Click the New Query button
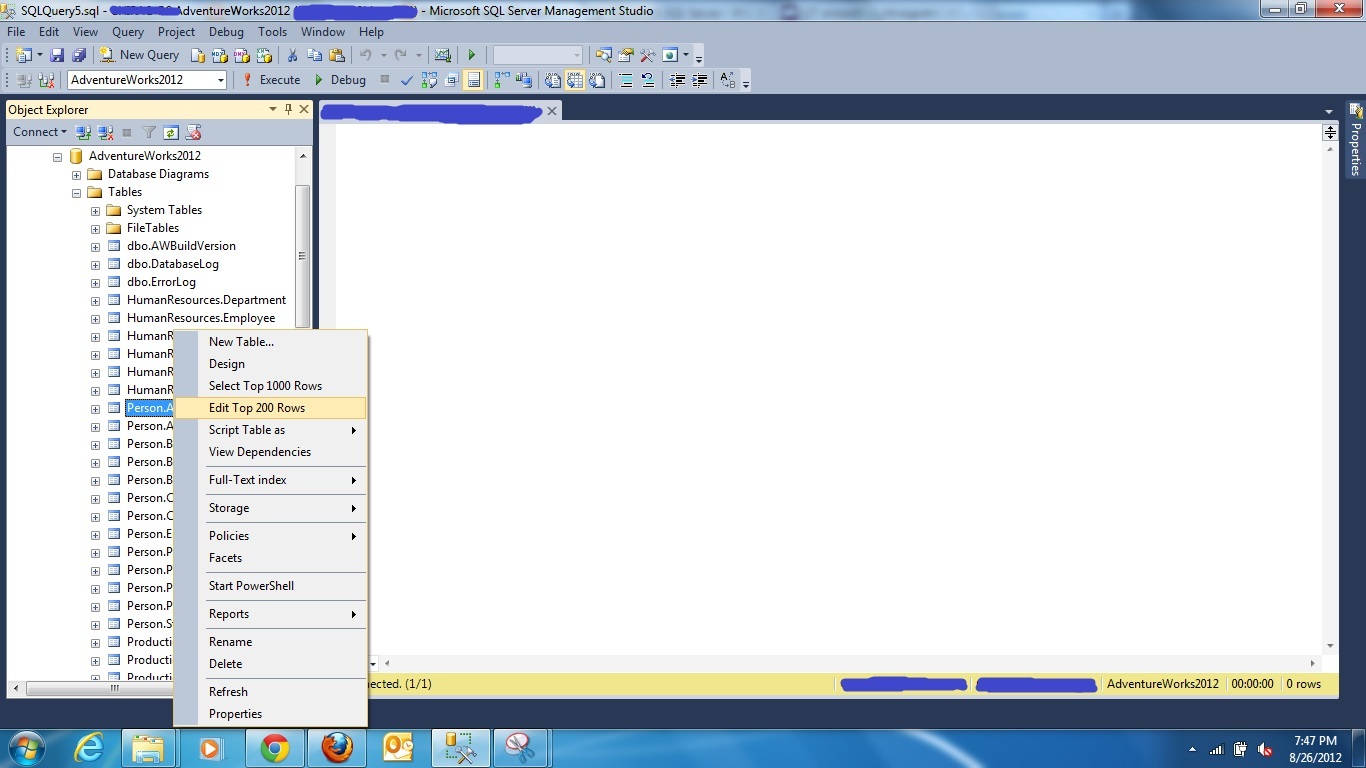 click(x=139, y=55)
